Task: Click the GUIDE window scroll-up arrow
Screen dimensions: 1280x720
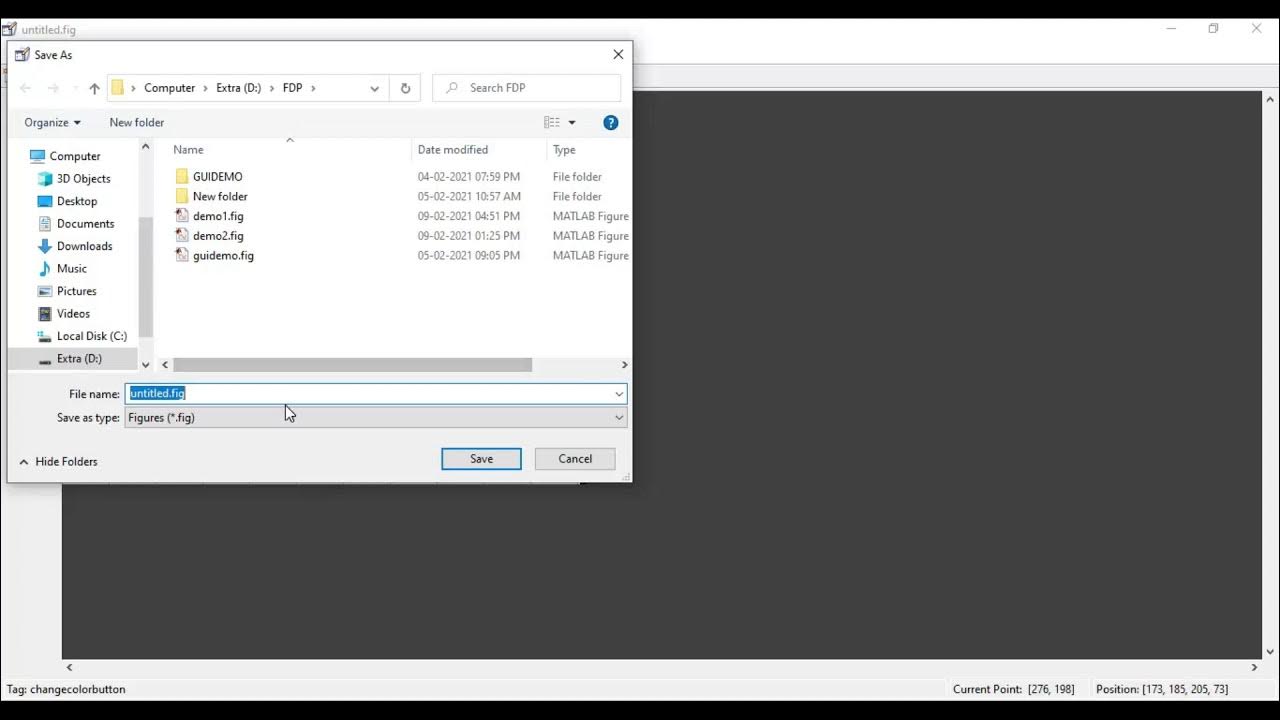Action: [1271, 99]
